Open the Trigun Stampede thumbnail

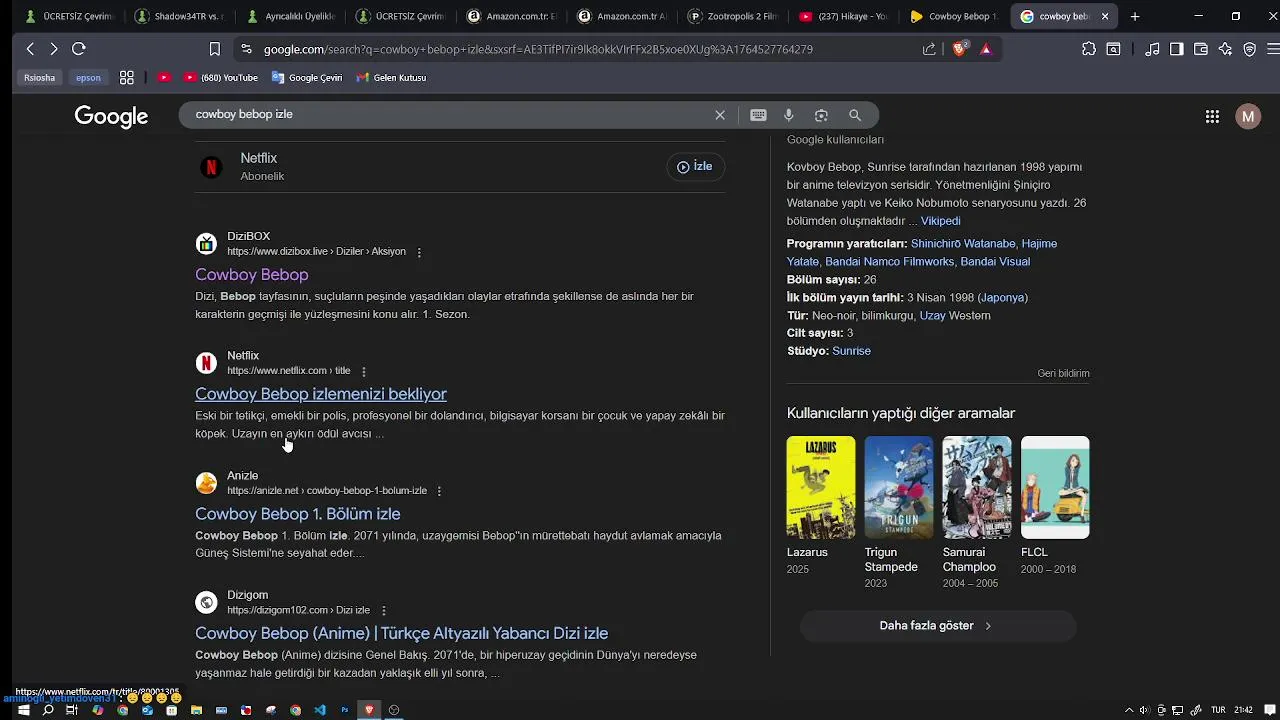899,487
